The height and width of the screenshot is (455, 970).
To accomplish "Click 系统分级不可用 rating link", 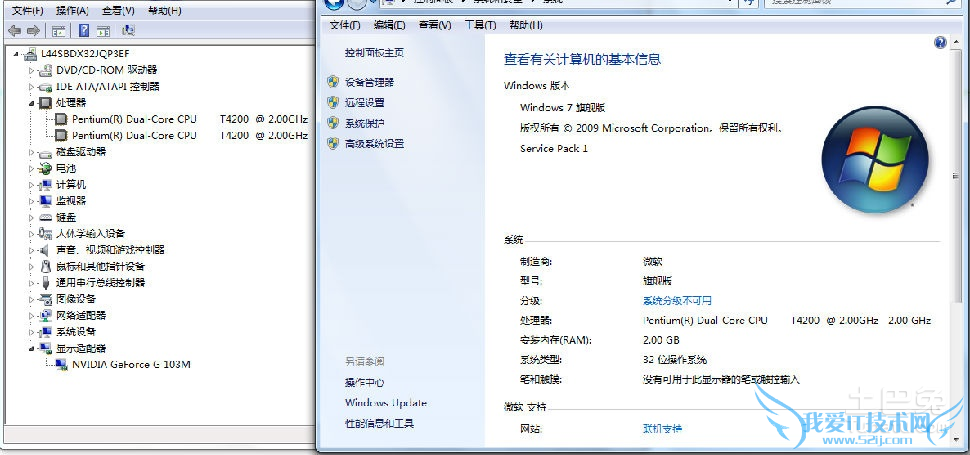I will click(x=677, y=300).
